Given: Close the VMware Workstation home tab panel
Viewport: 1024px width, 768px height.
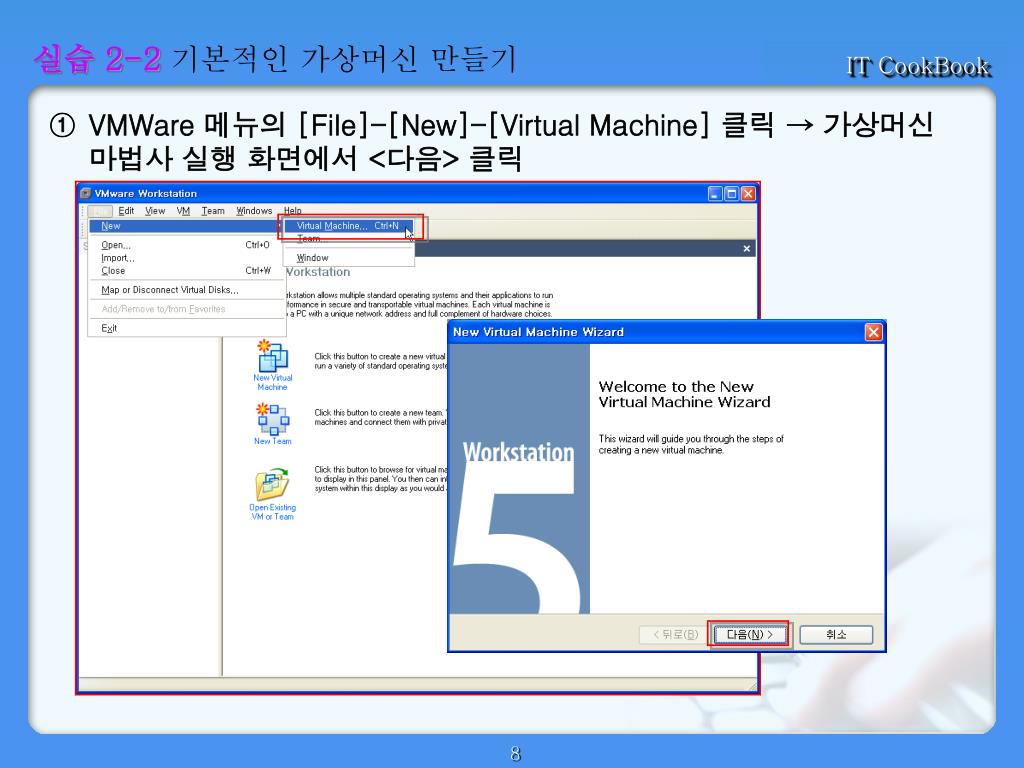Looking at the screenshot, I should [x=746, y=249].
